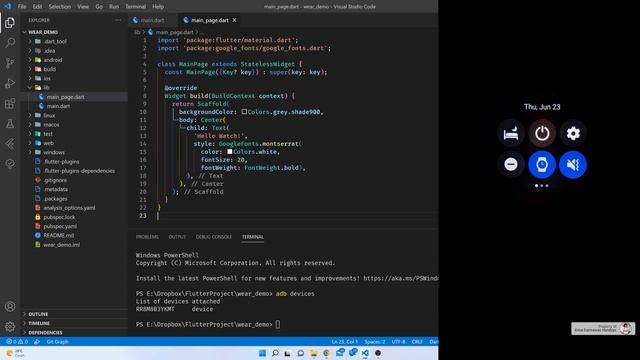Click the Explorer more actions ellipsis
Screen dimensions: 640x360
(118, 20)
